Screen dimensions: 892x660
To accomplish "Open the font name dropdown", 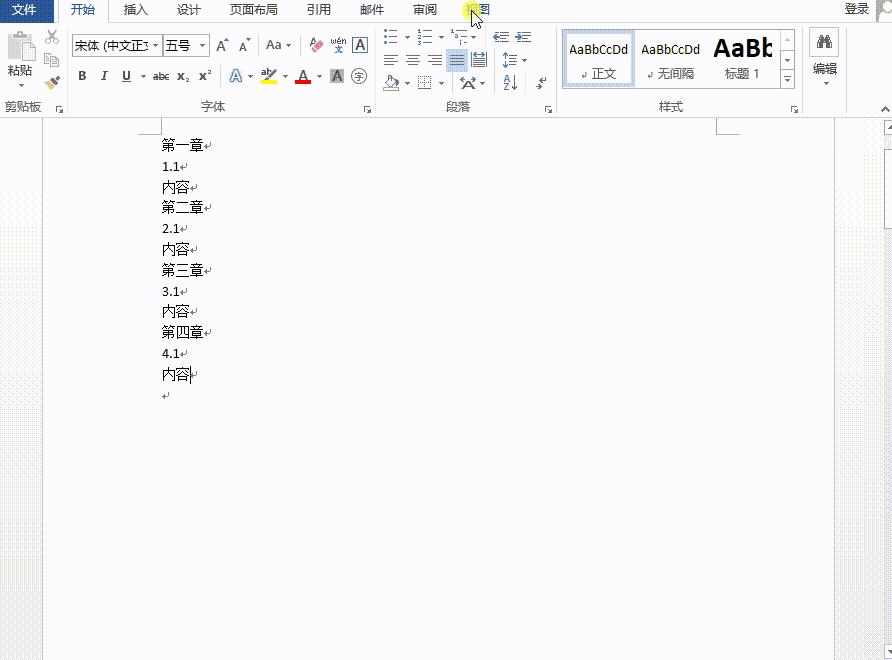I will click(155, 46).
